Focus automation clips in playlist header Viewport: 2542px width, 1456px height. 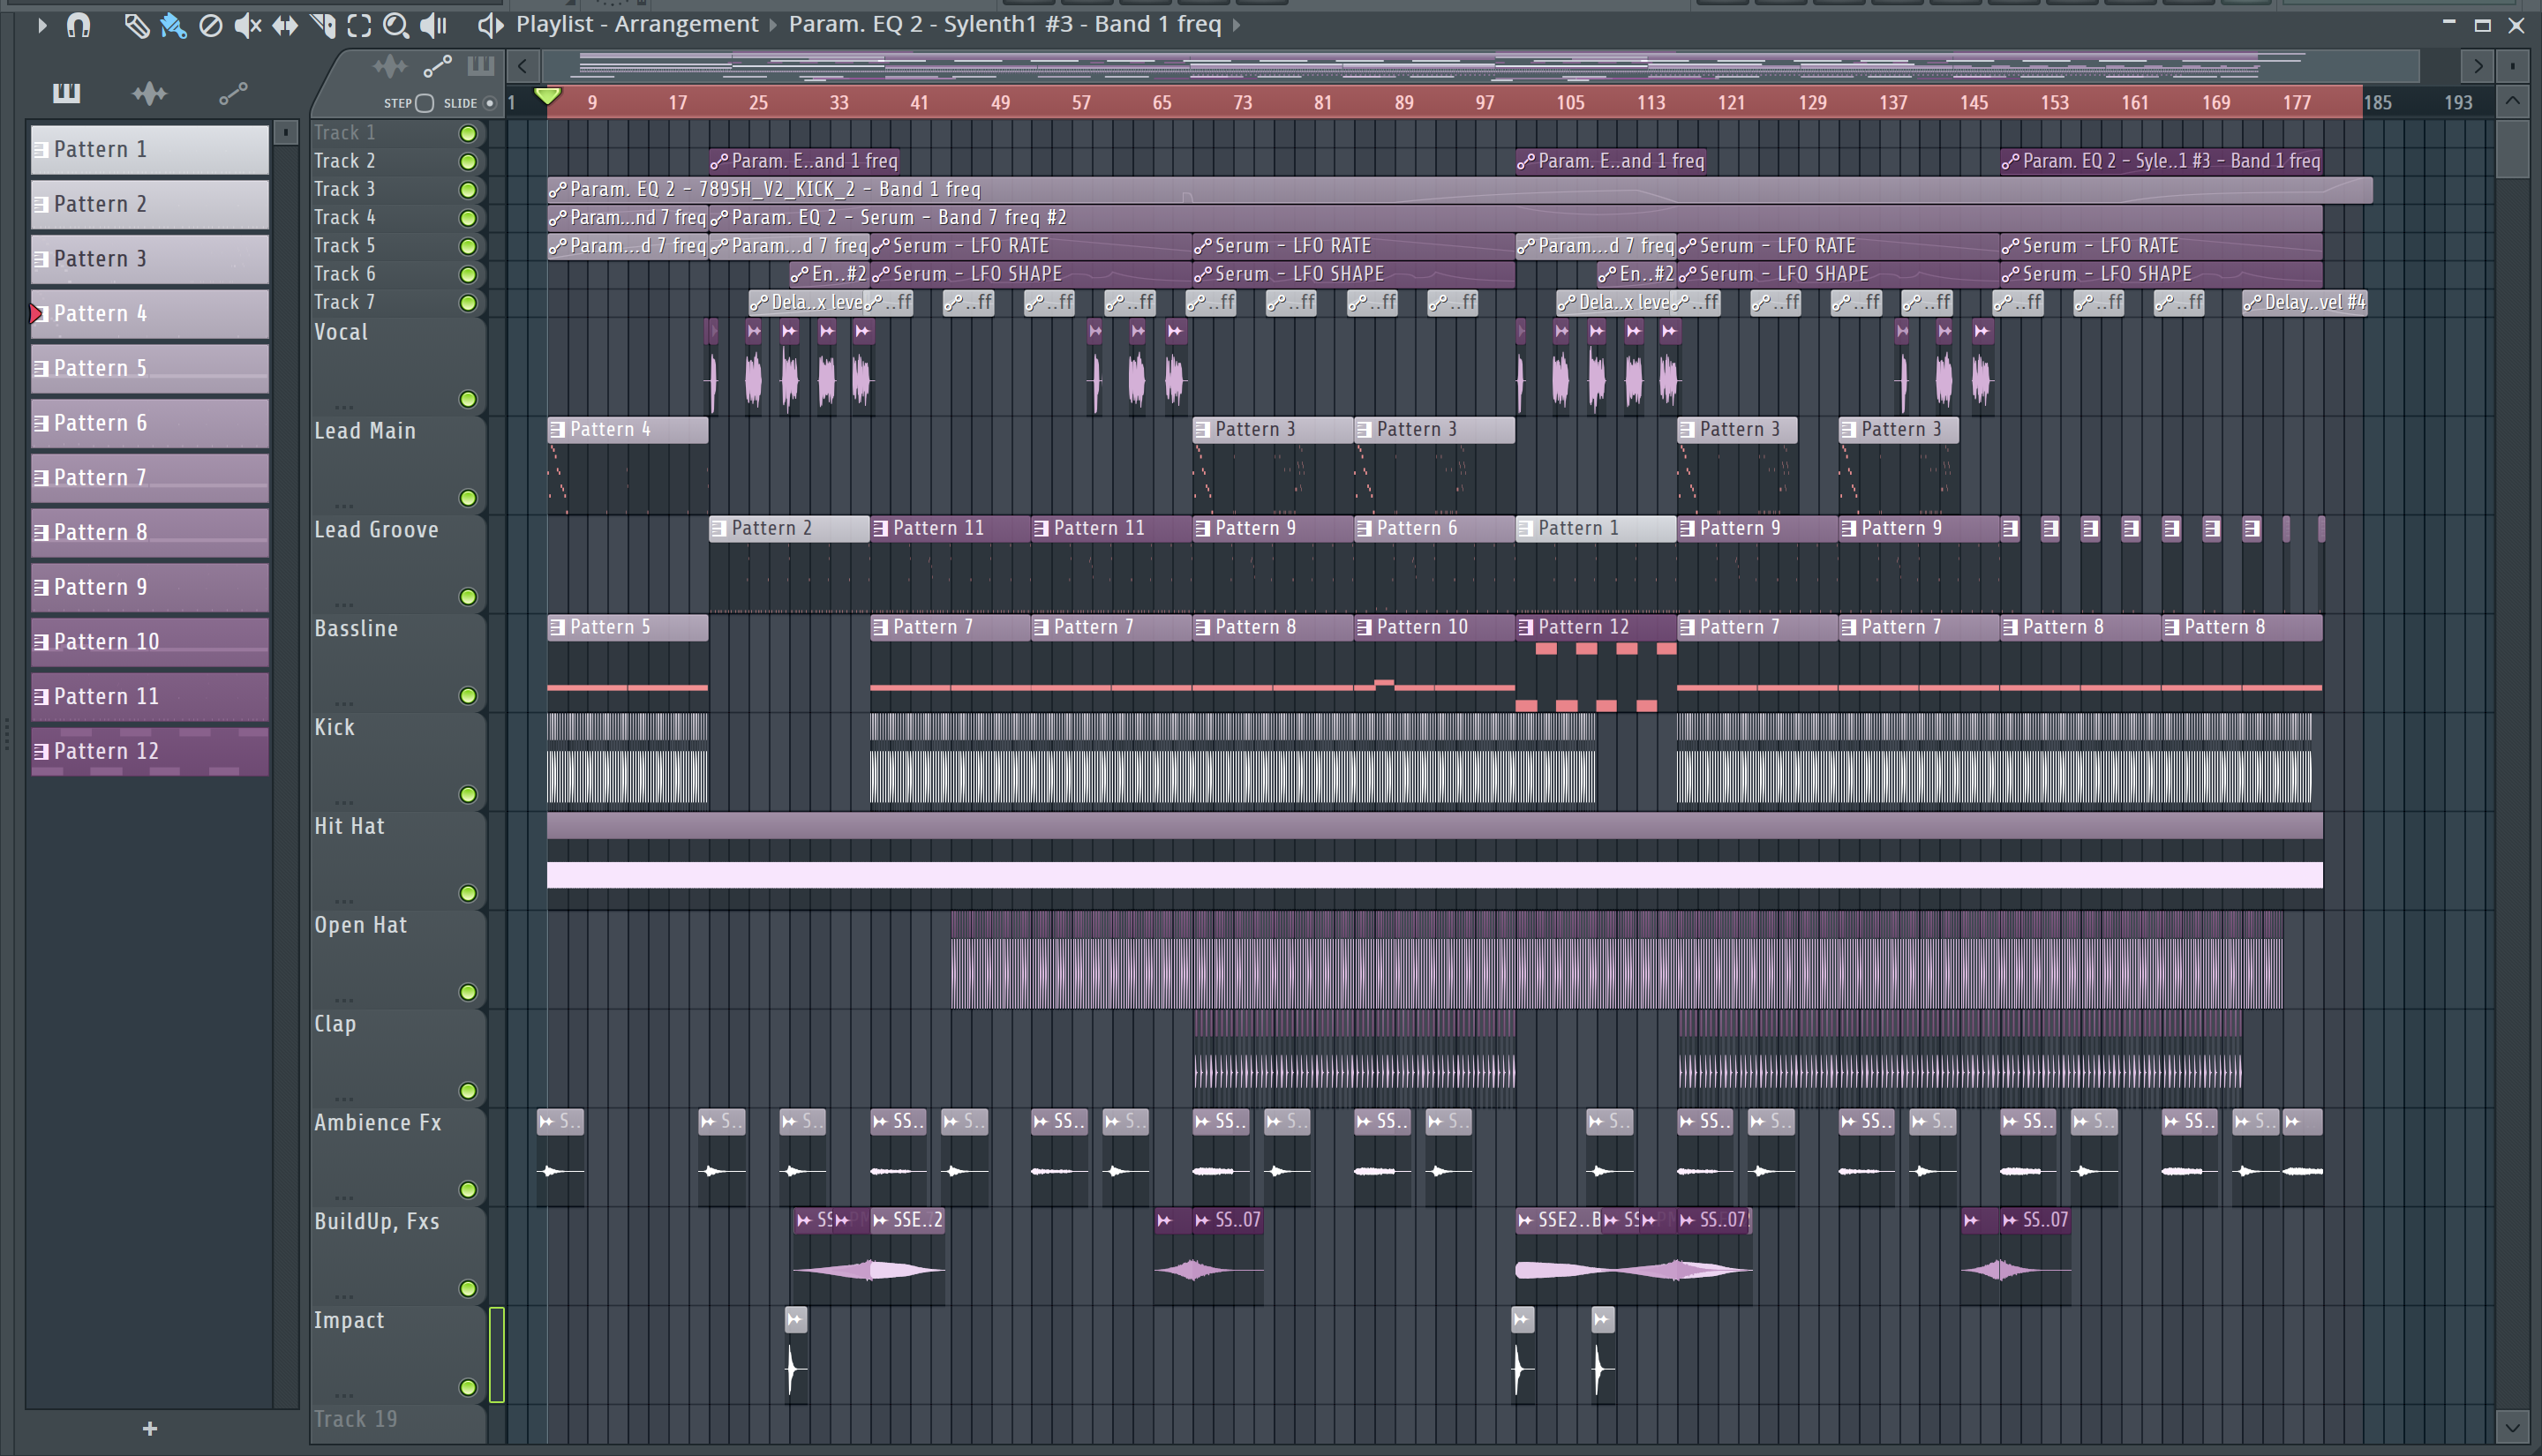437,67
